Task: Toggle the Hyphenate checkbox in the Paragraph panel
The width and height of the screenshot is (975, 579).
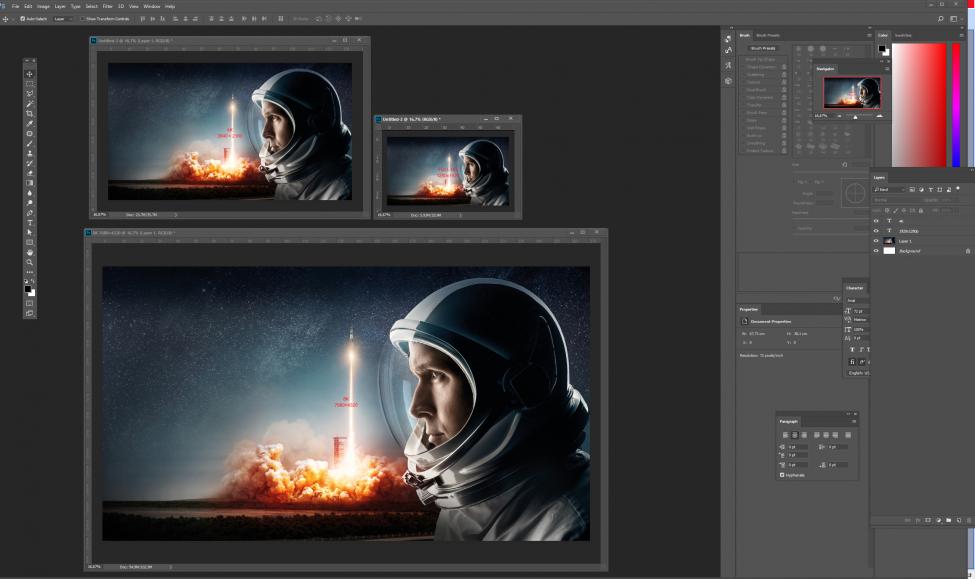Action: click(782, 475)
